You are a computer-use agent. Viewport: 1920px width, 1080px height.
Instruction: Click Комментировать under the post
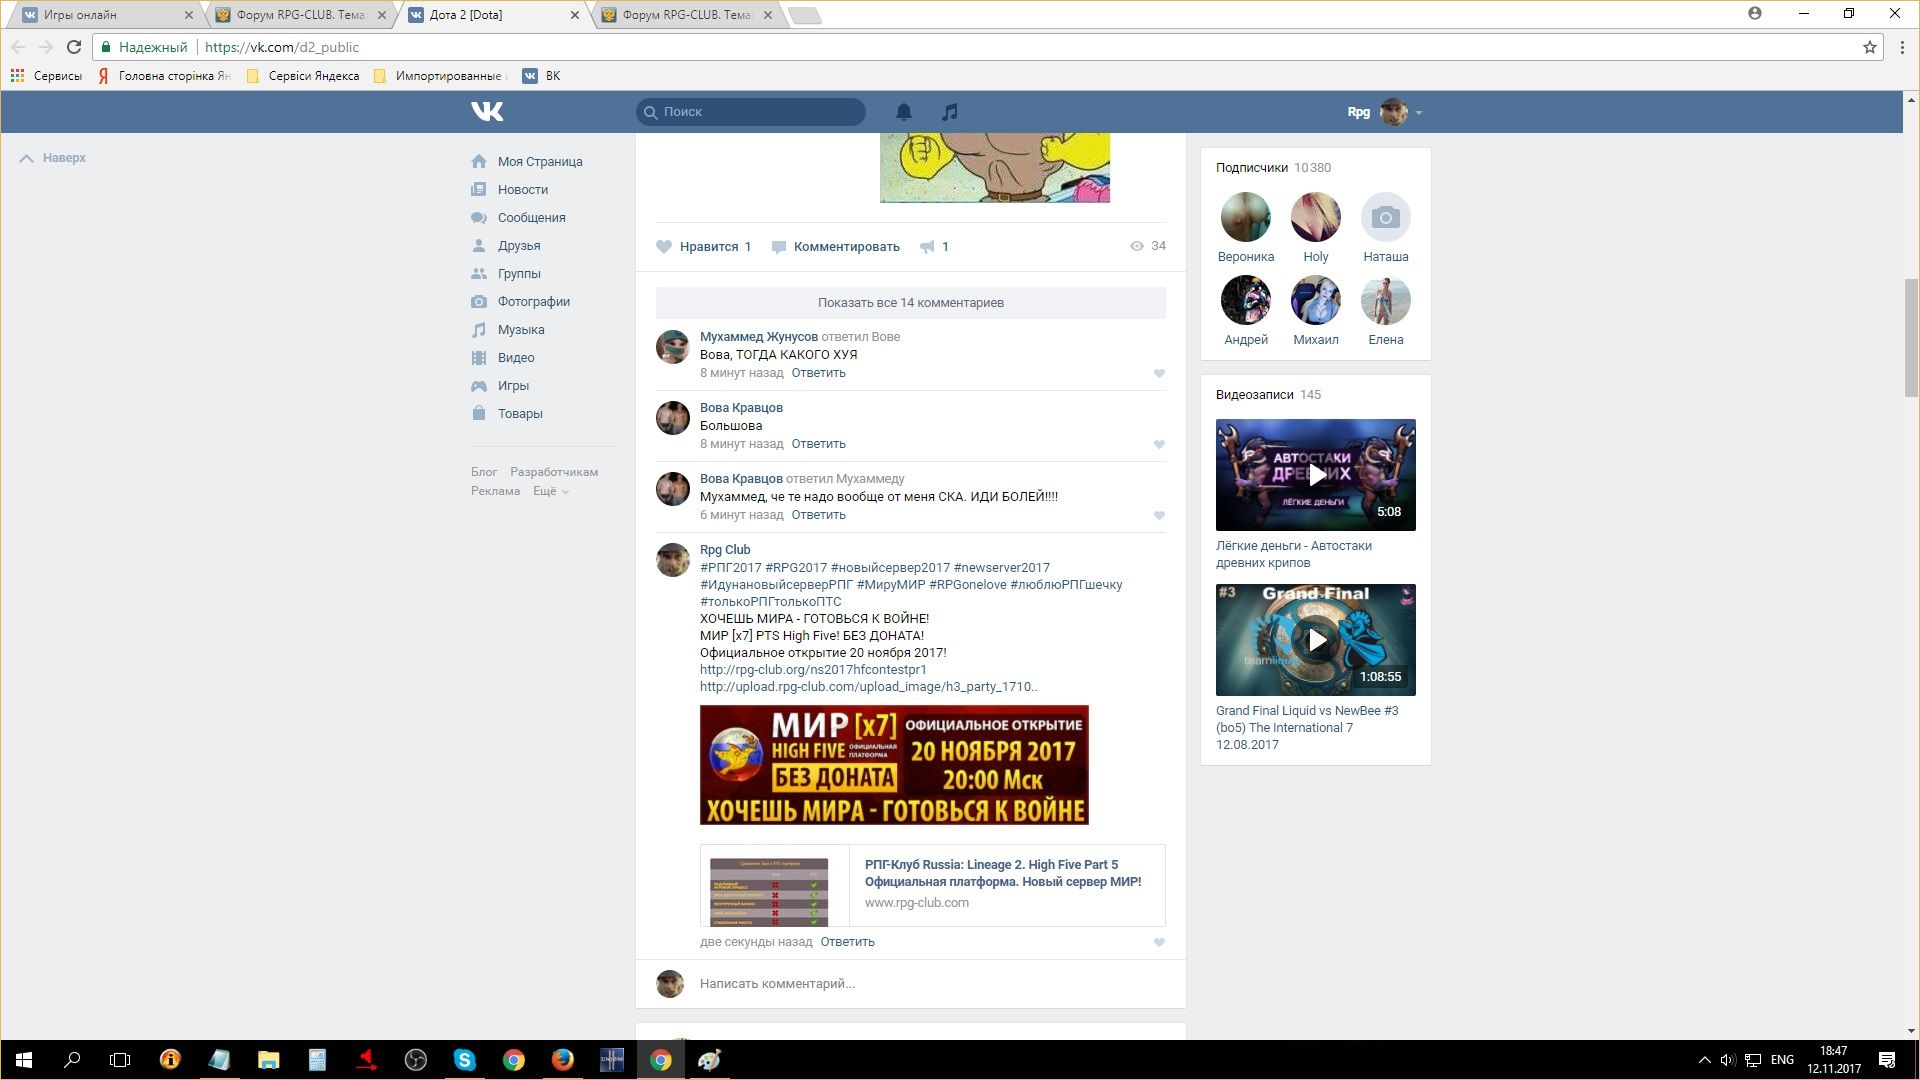(845, 247)
